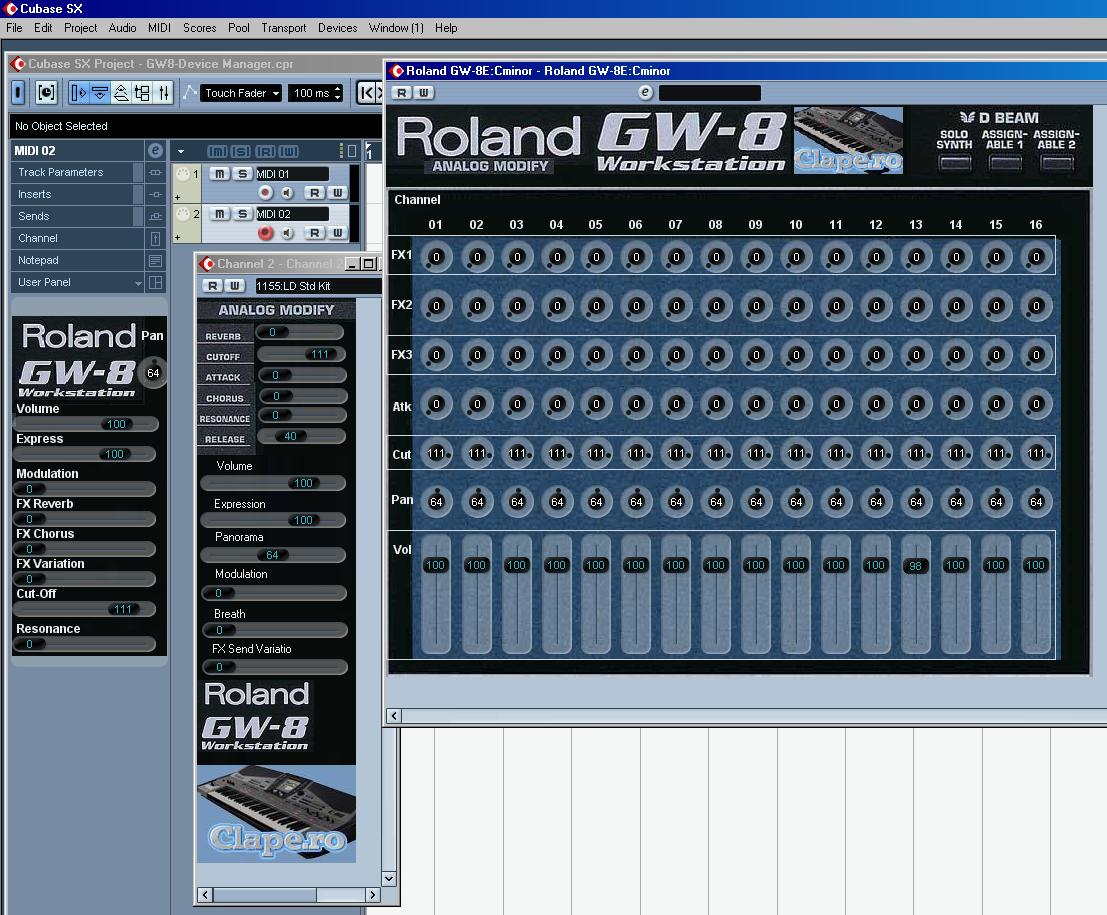Viewport: 1107px width, 915px height.
Task: Click the MIDI 01 track name field
Action: pos(292,174)
